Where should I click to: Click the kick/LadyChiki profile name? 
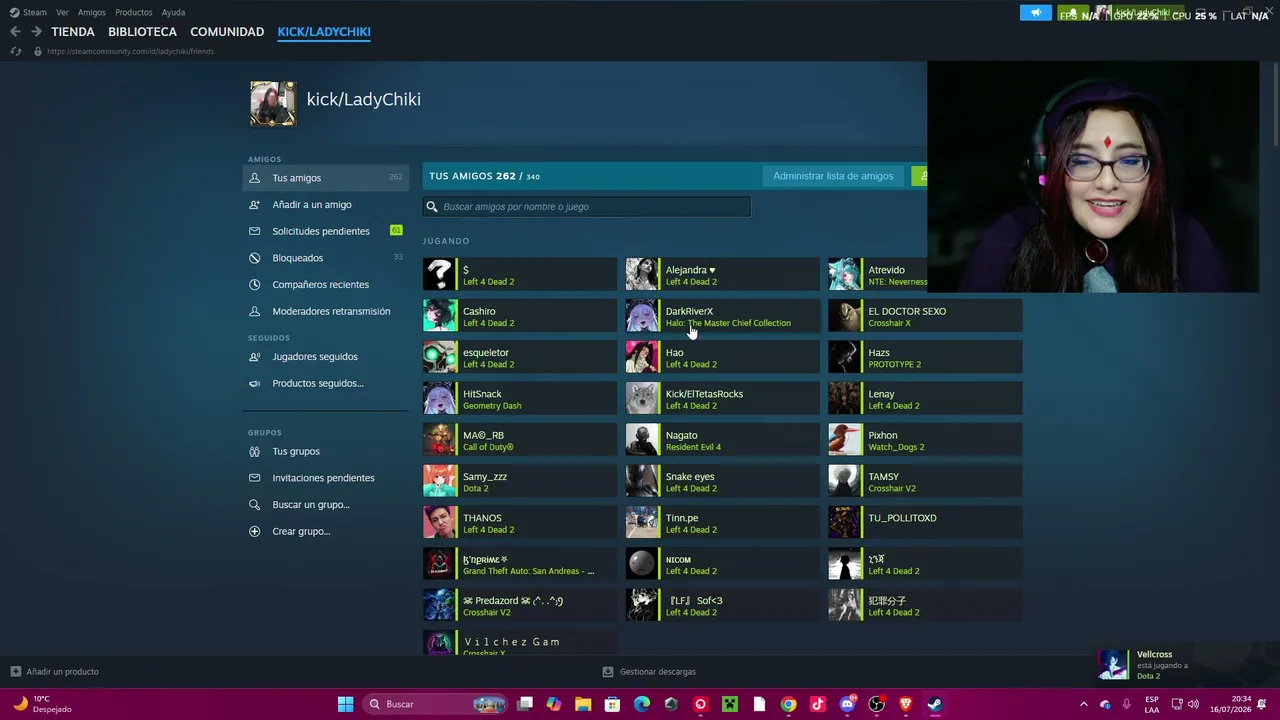pyautogui.click(x=363, y=99)
